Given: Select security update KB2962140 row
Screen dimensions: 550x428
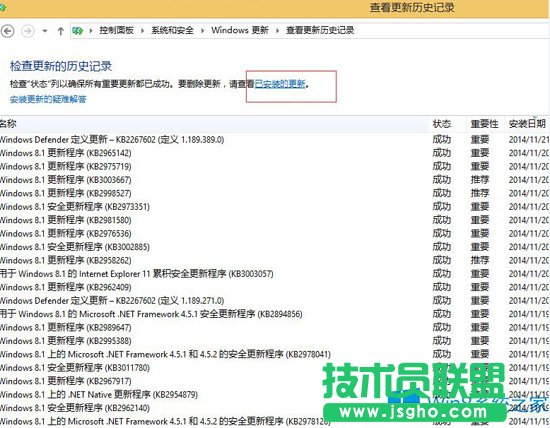Looking at the screenshot, I should 275,408.
